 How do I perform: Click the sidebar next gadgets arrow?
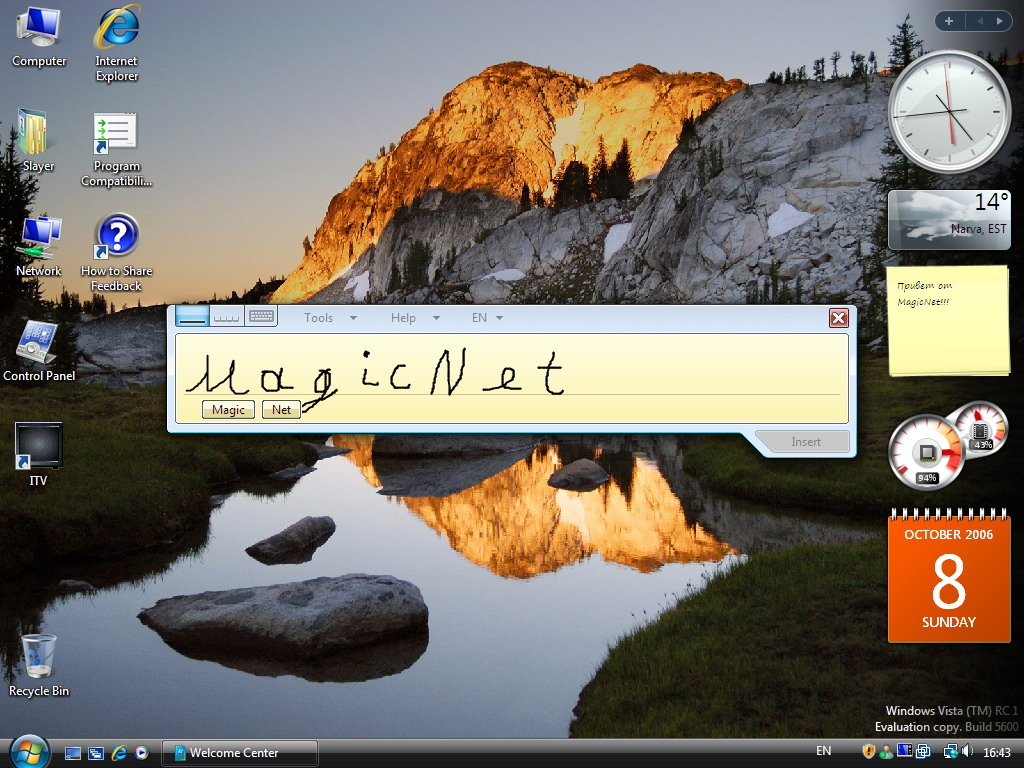(999, 21)
